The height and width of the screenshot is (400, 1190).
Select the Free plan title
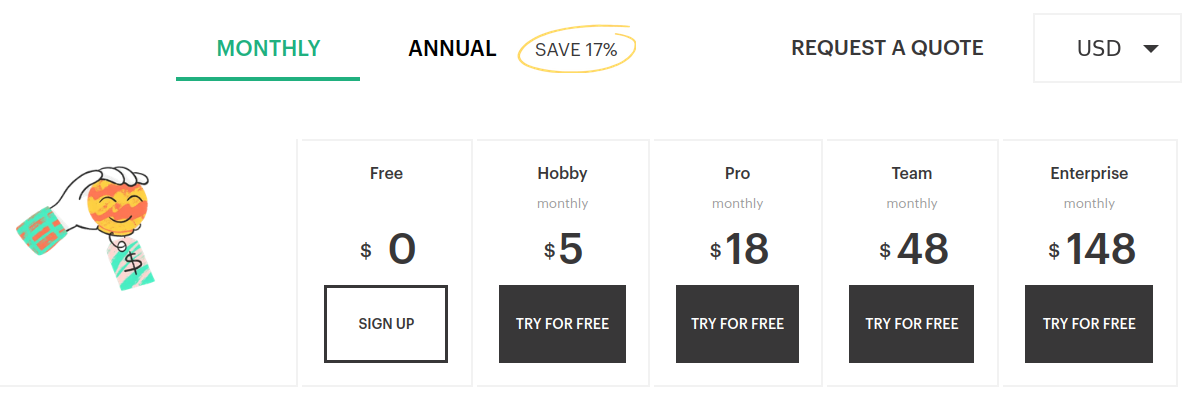coord(386,173)
